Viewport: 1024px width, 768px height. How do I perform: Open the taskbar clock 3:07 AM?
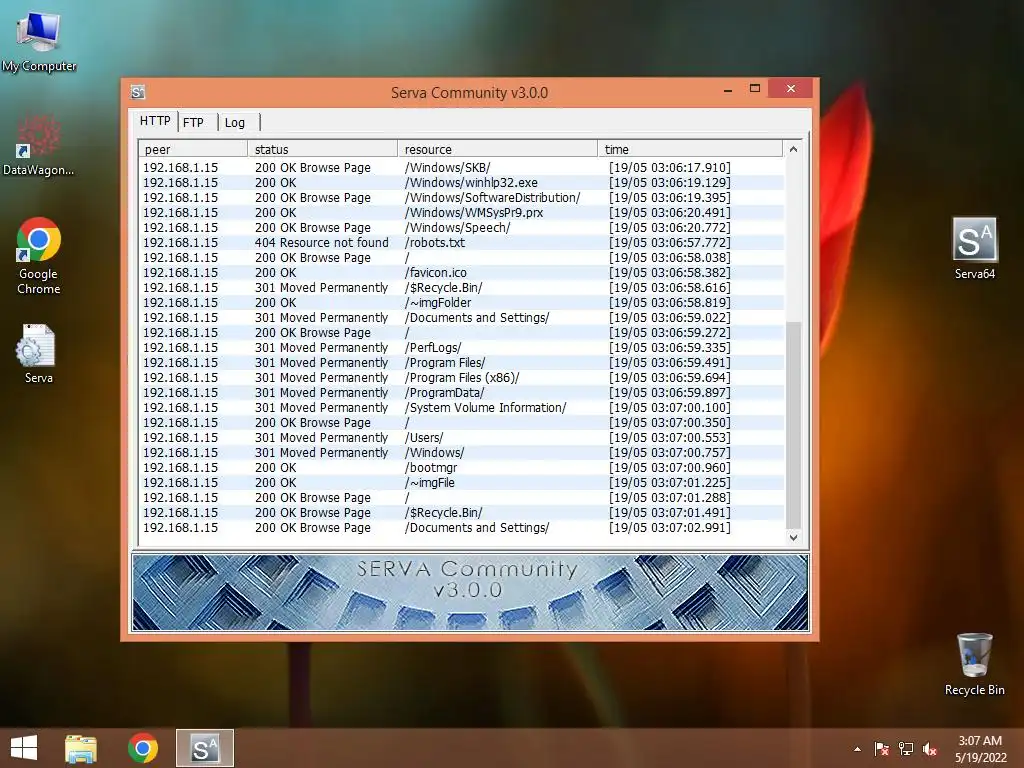click(x=980, y=749)
